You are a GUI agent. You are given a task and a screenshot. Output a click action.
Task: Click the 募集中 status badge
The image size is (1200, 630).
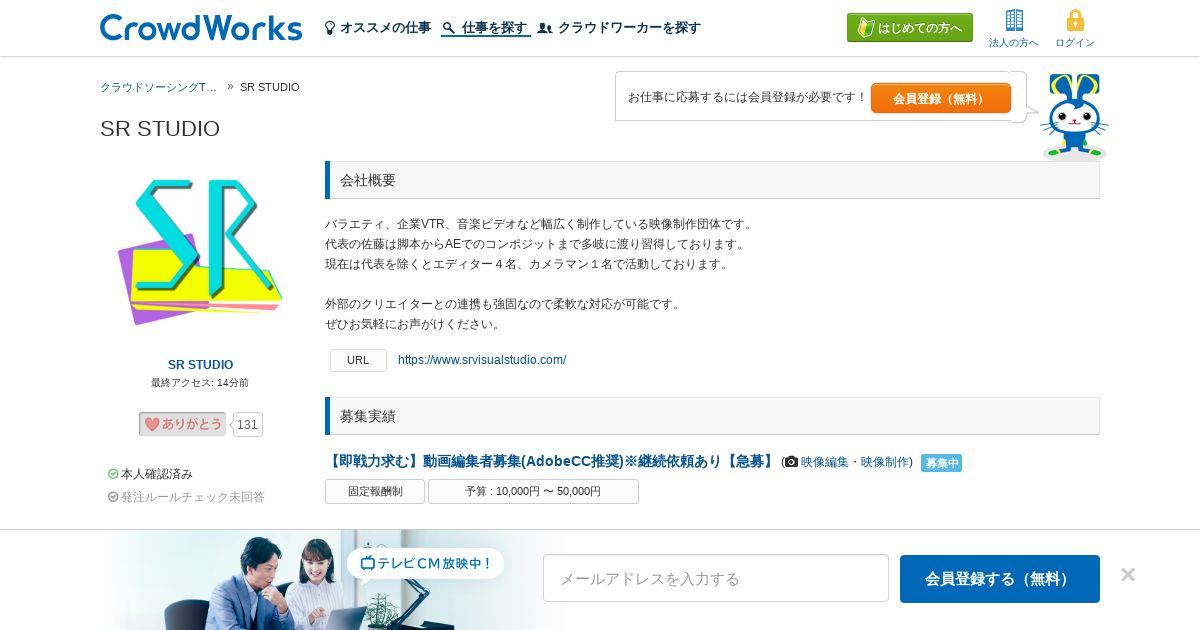pyautogui.click(x=941, y=463)
